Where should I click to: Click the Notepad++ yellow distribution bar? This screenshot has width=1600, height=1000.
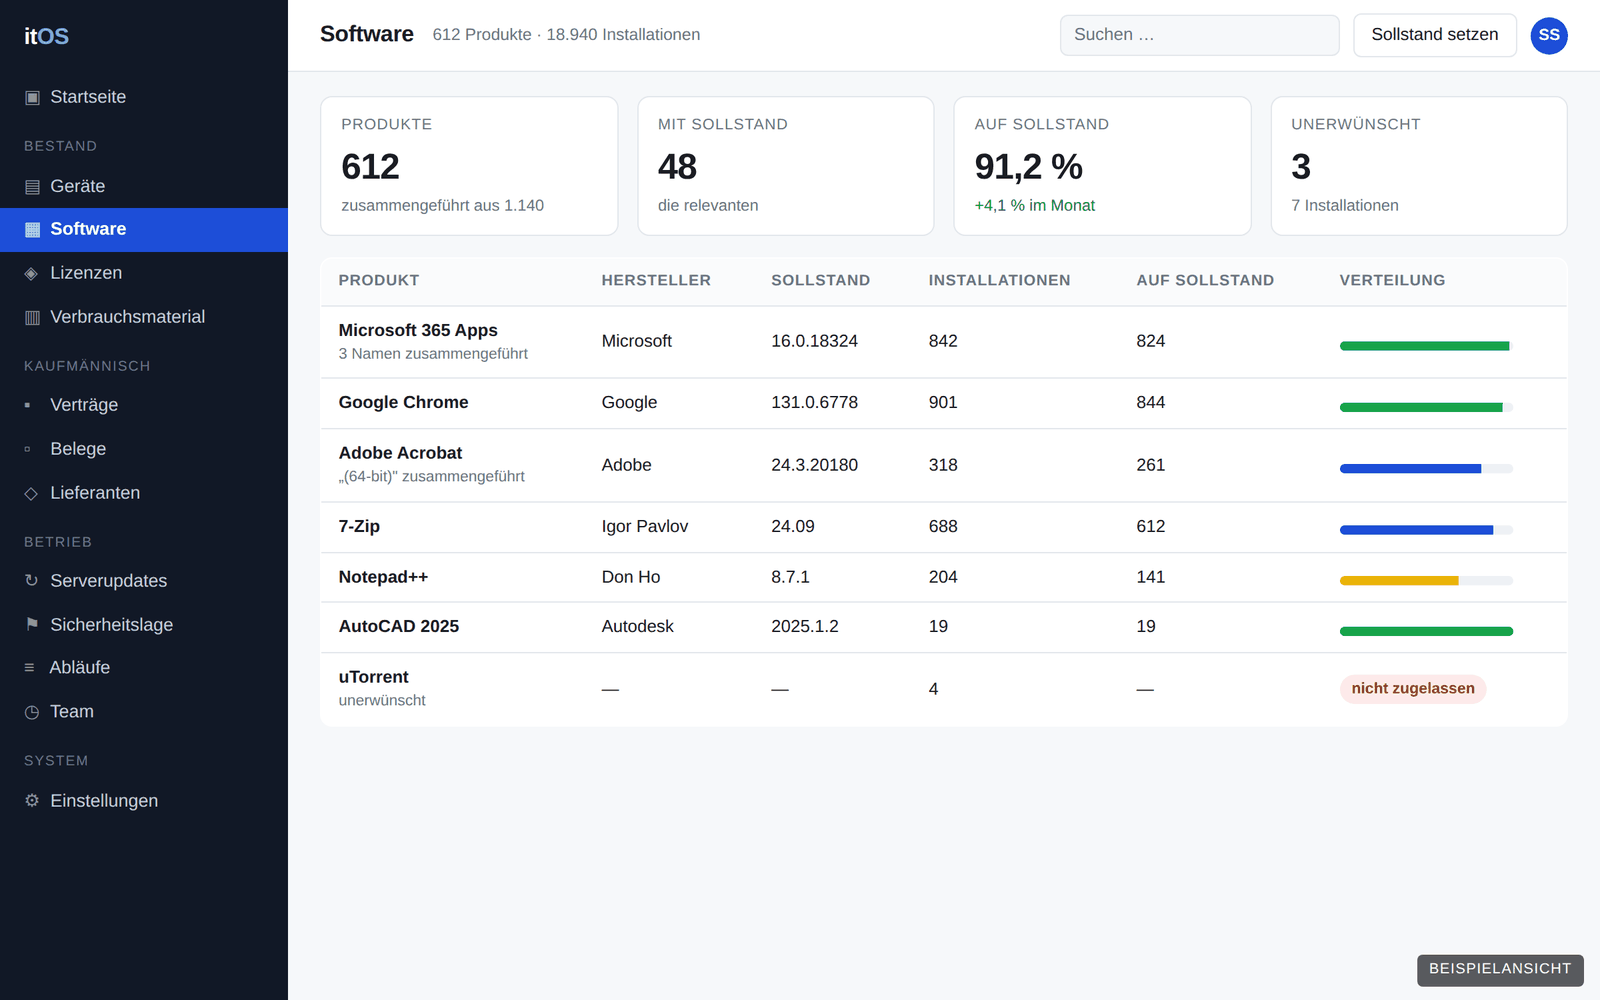tap(1426, 580)
